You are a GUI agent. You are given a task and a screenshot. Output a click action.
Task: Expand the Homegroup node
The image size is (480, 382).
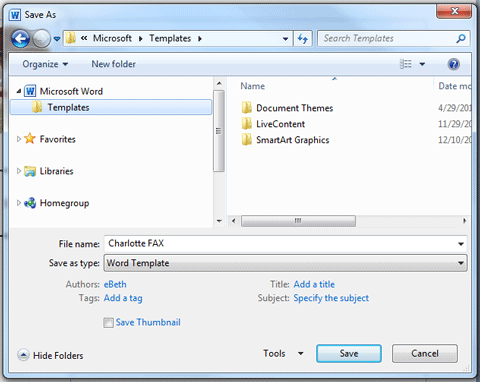(19, 203)
